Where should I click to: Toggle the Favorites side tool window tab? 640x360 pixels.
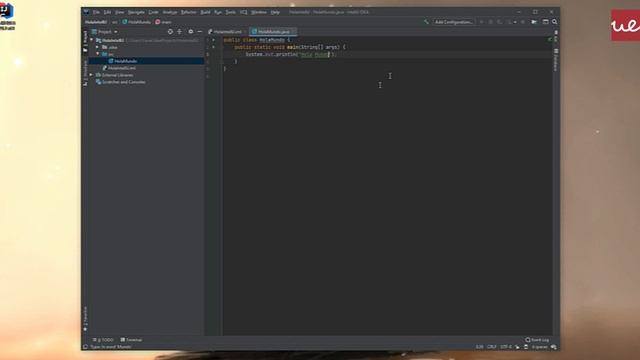[85, 319]
